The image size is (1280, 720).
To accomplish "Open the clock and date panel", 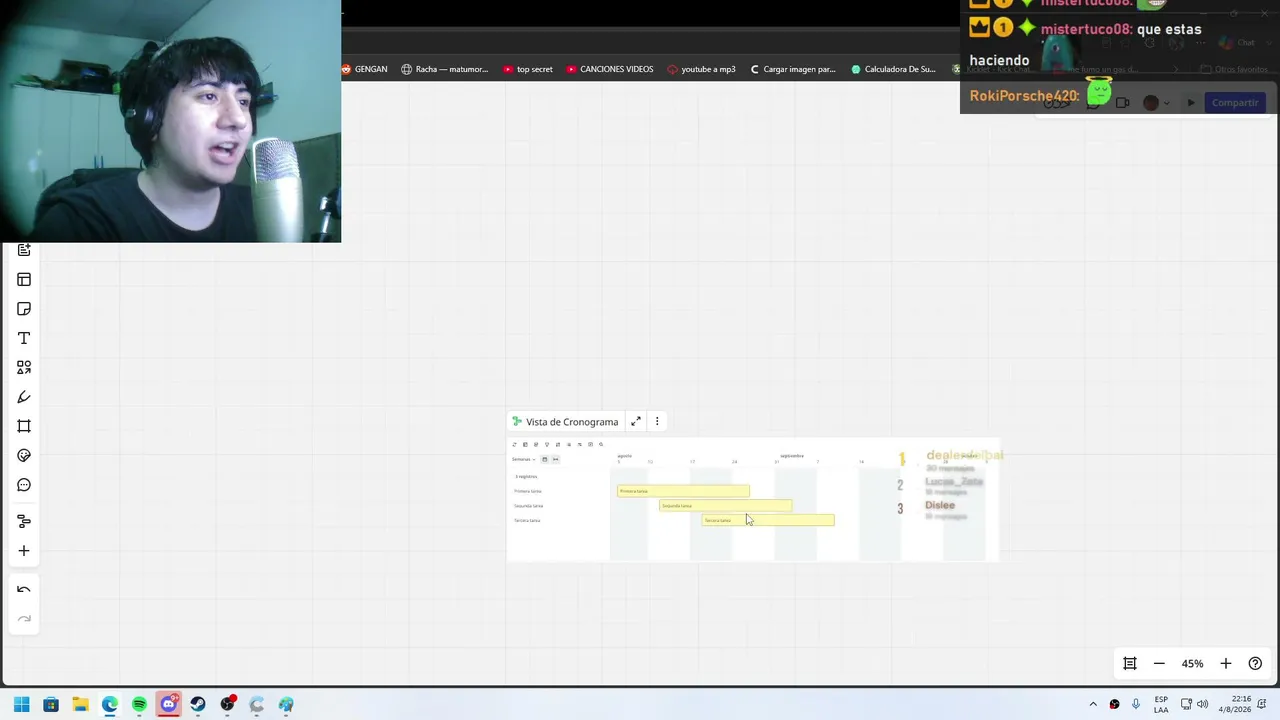I will point(1235,705).
